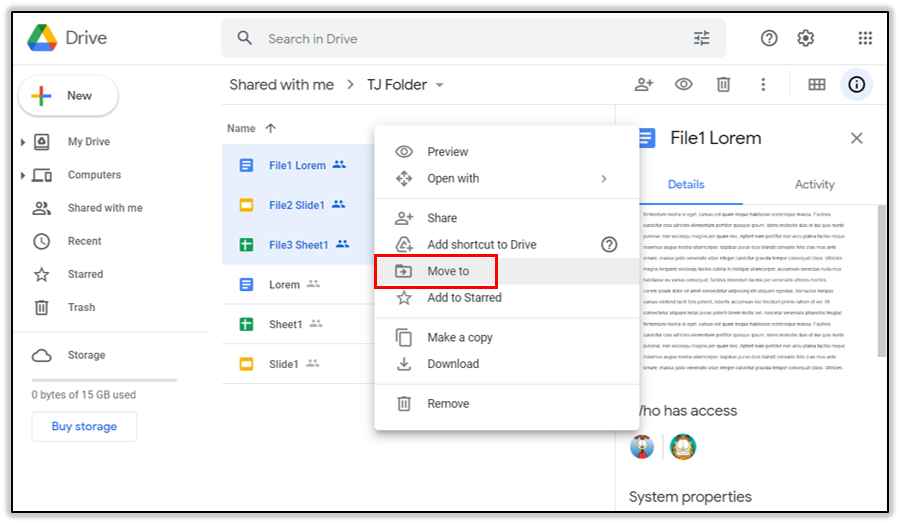Image resolution: width=900 pixels, height=524 pixels.
Task: Expand Computers tree arrow
Action: (23, 175)
